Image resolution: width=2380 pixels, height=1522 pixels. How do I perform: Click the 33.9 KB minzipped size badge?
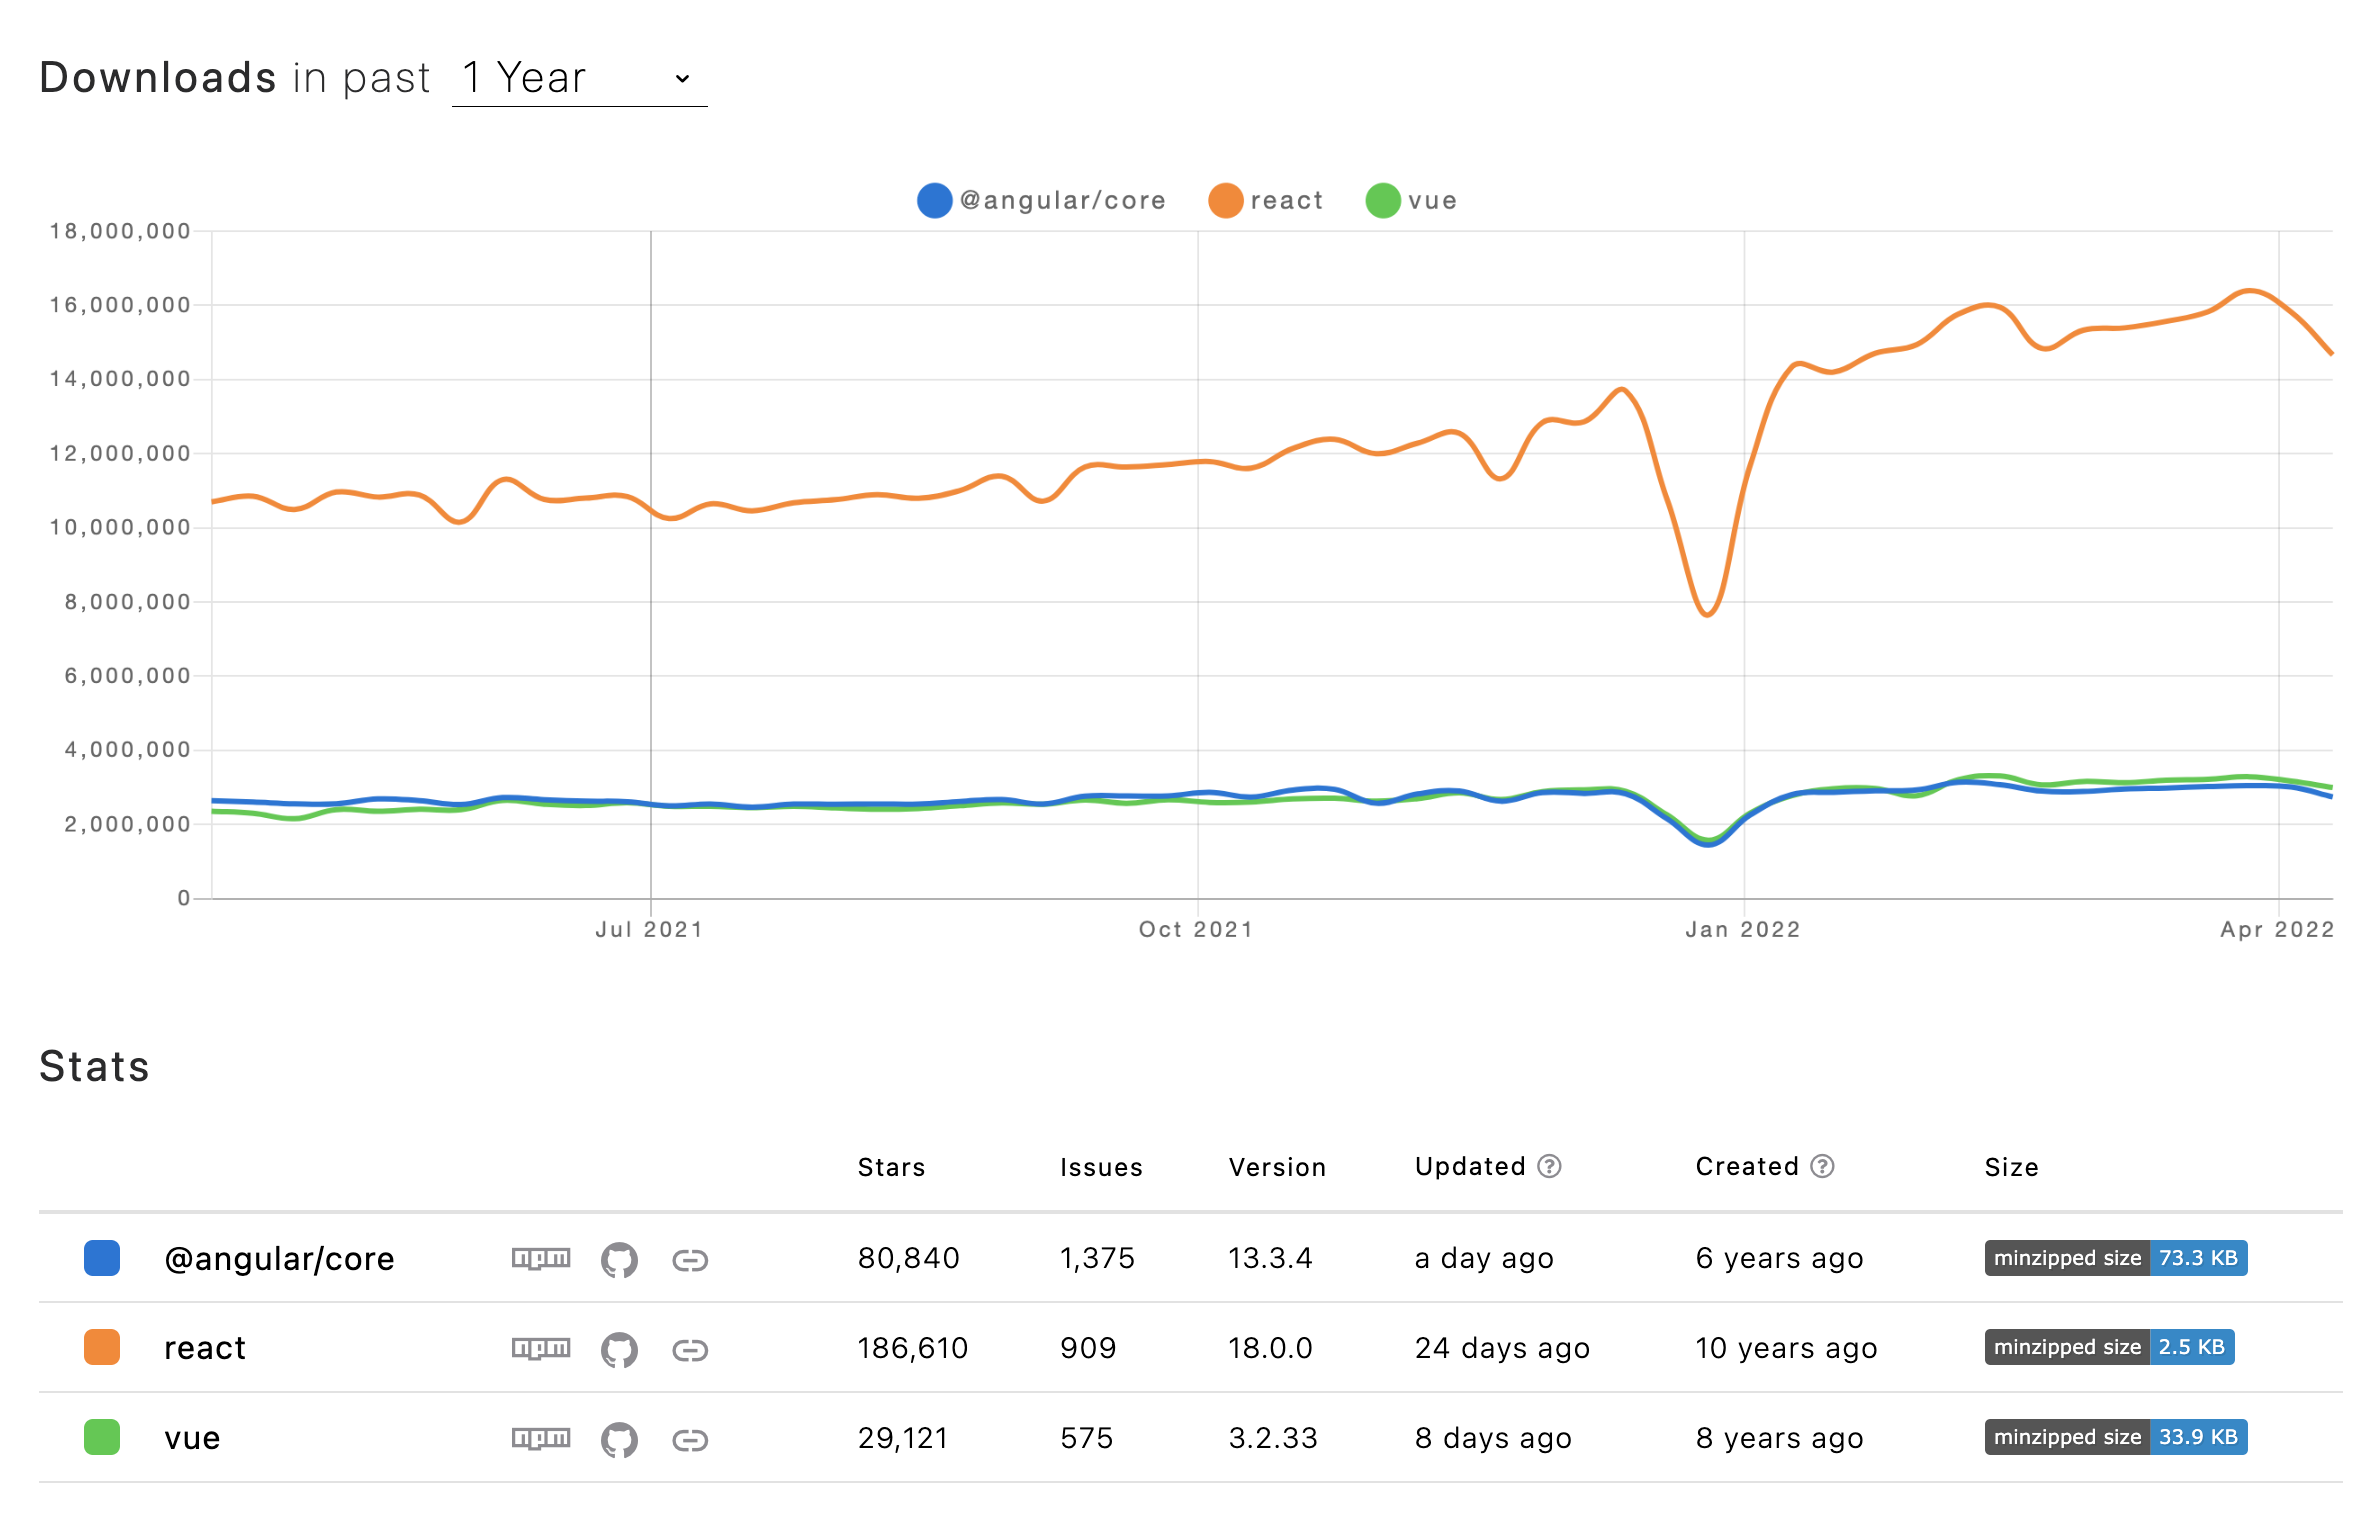pos(2116,1437)
